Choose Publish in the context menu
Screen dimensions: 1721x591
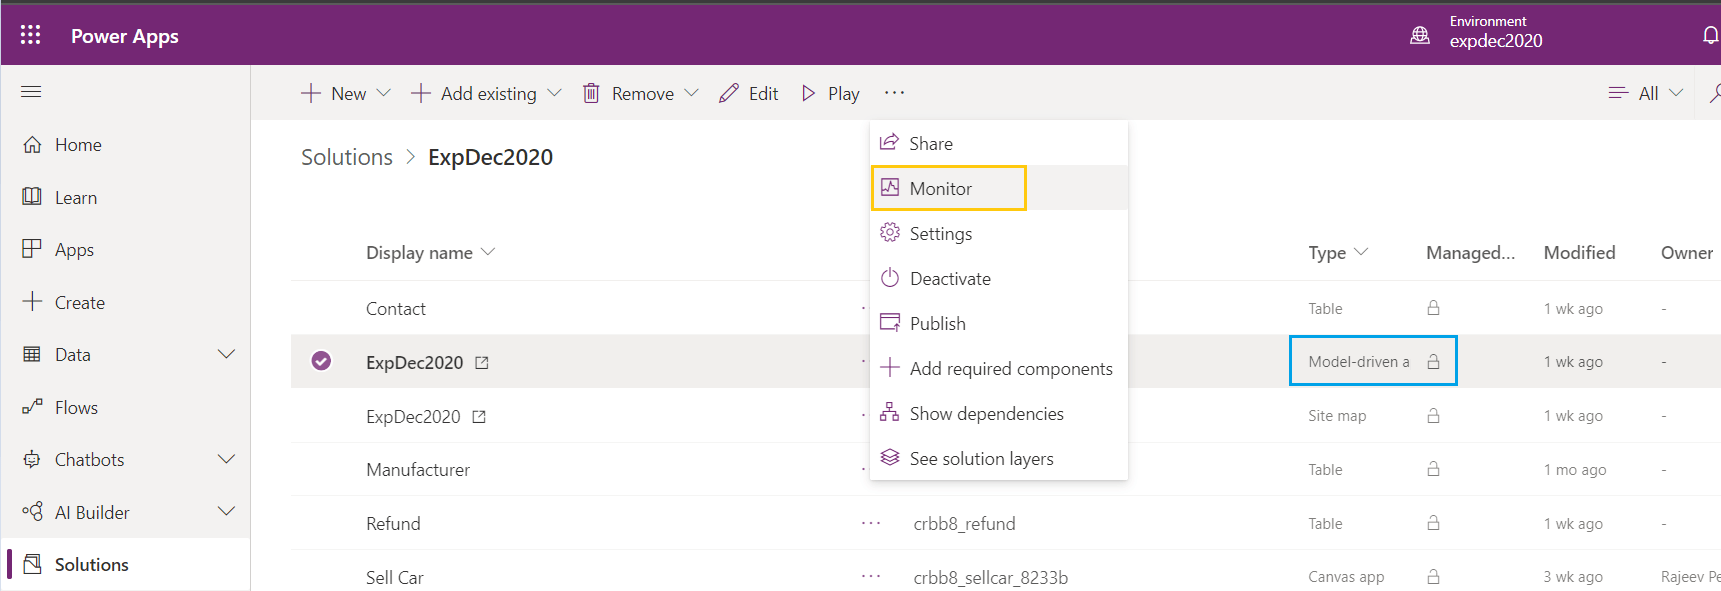[x=999, y=323]
